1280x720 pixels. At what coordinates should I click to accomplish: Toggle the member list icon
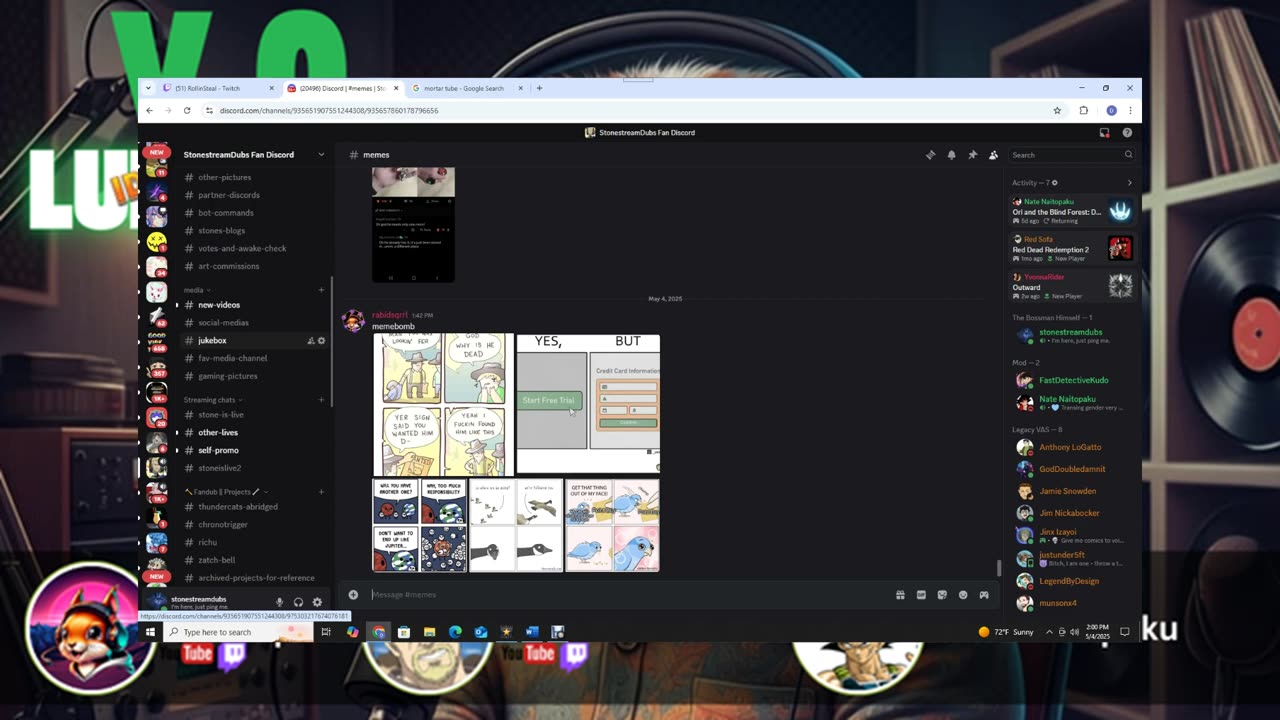point(993,155)
